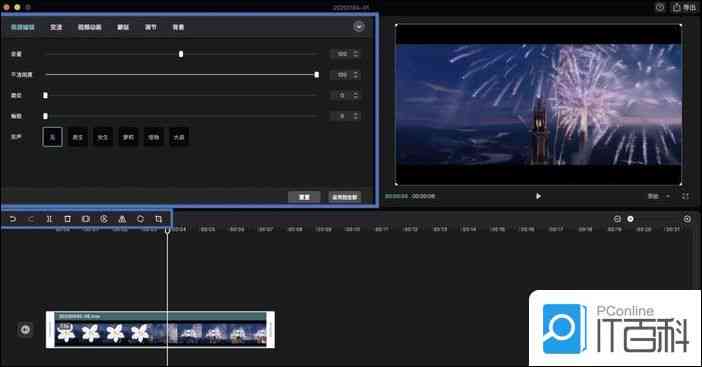Click the 瘦脸 face slimming slider handle
This screenshot has height=367, width=702.
[45, 116]
